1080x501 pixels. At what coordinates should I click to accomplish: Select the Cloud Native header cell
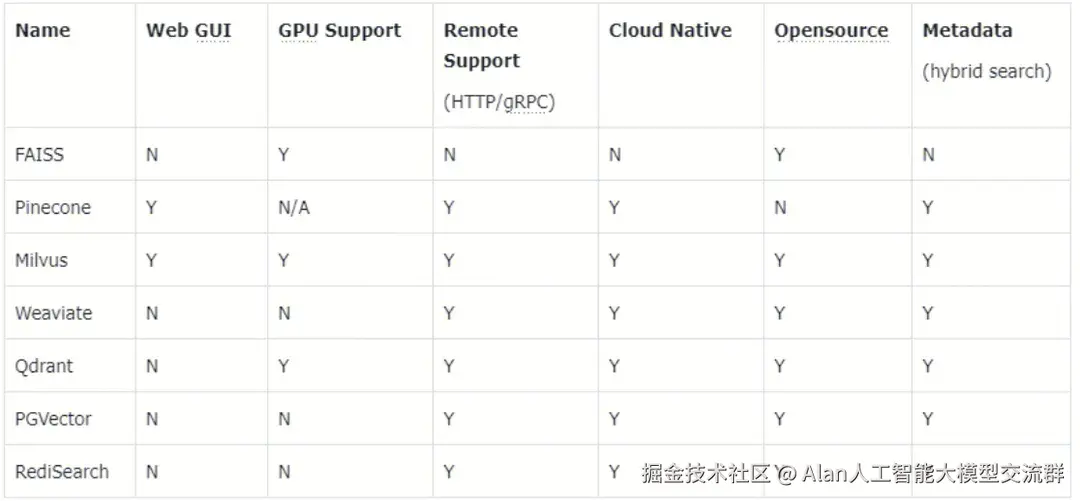pos(670,30)
